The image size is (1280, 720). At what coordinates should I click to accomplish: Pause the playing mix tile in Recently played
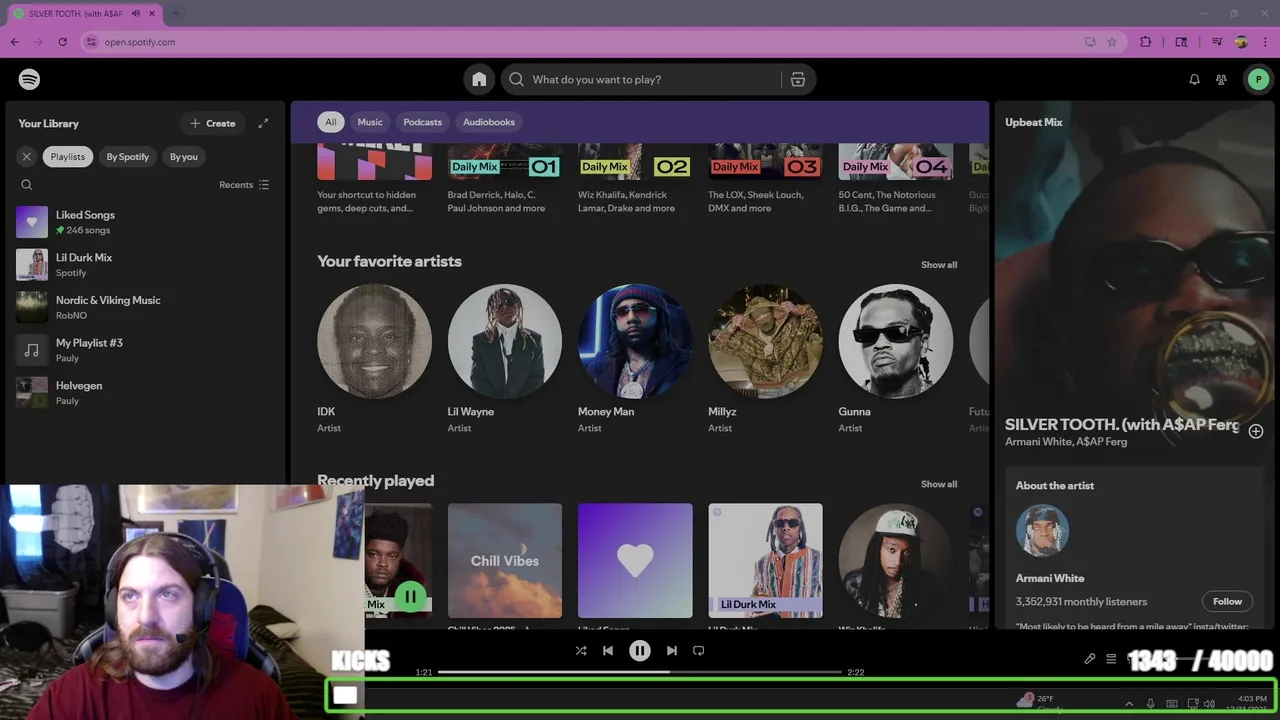click(410, 597)
